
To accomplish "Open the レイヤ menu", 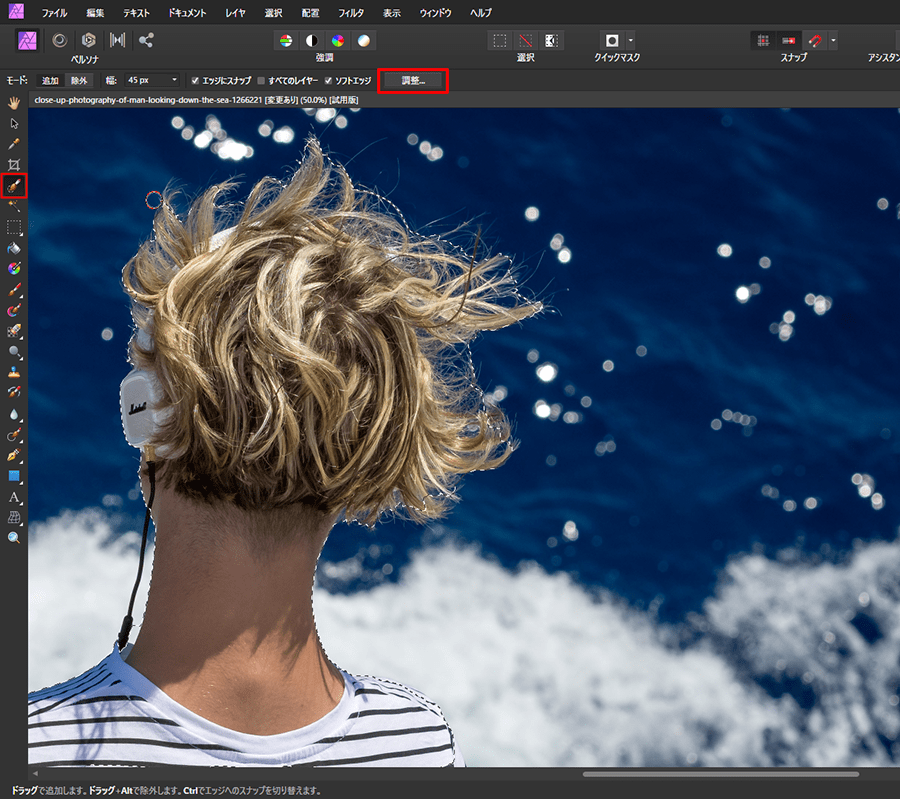I will (236, 13).
